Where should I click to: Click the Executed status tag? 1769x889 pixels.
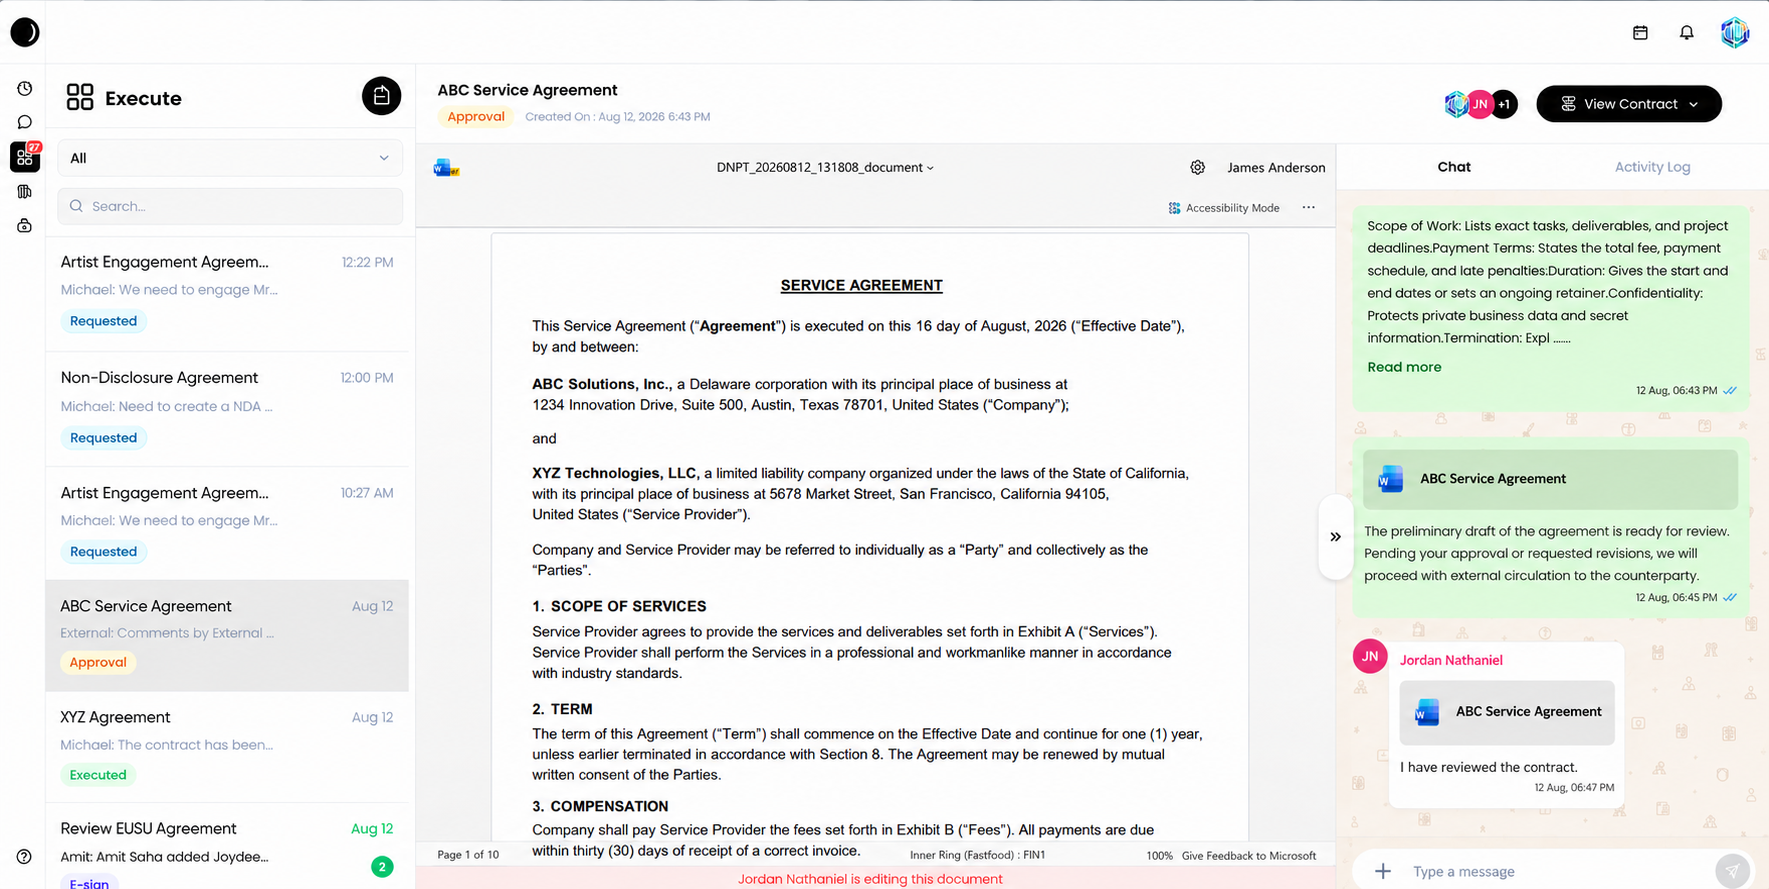pos(98,775)
